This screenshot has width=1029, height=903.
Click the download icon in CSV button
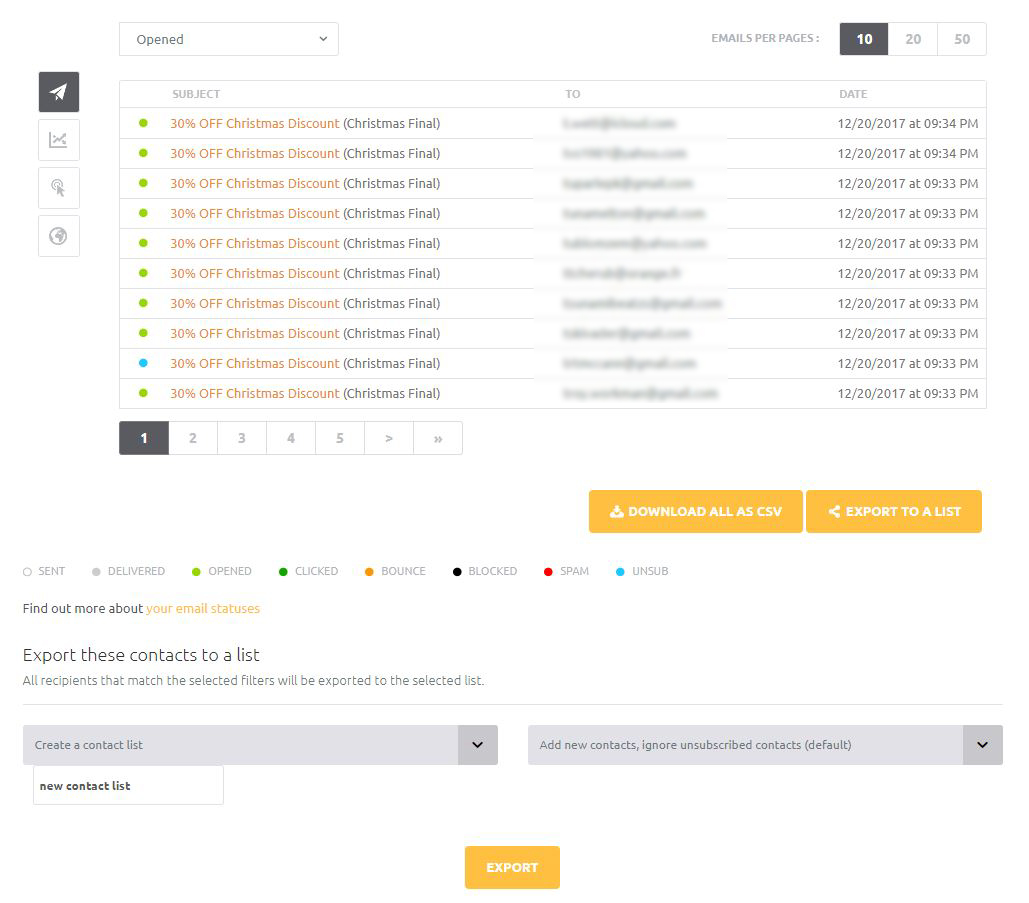[616, 511]
